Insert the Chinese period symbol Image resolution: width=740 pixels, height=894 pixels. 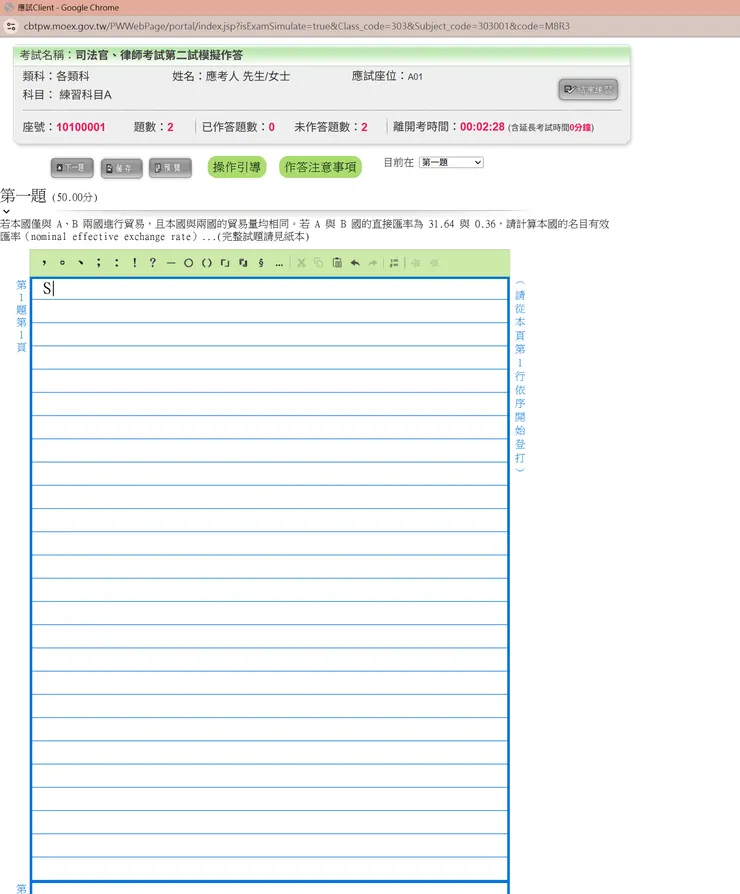click(x=62, y=263)
